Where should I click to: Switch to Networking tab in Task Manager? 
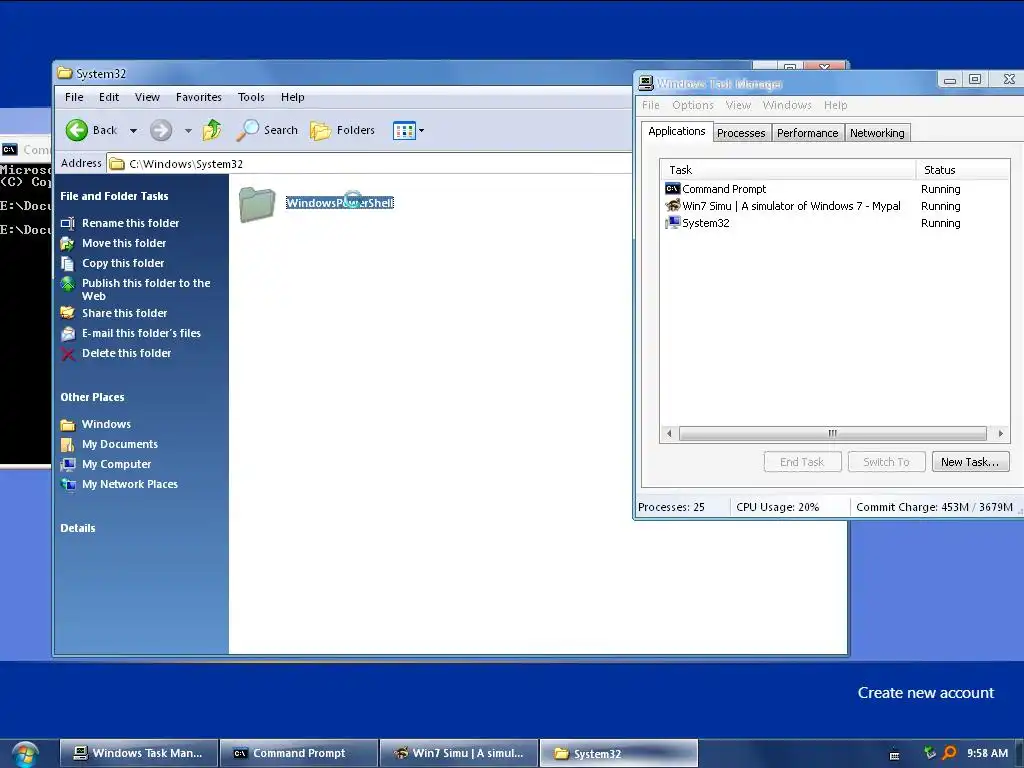click(877, 133)
